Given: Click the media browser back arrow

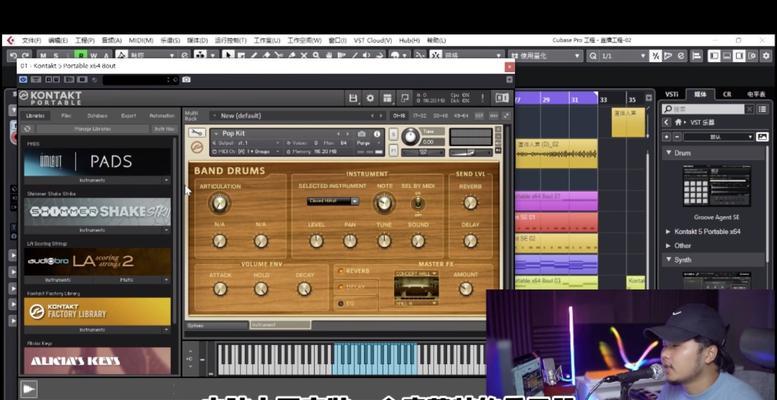Looking at the screenshot, I should [666, 122].
